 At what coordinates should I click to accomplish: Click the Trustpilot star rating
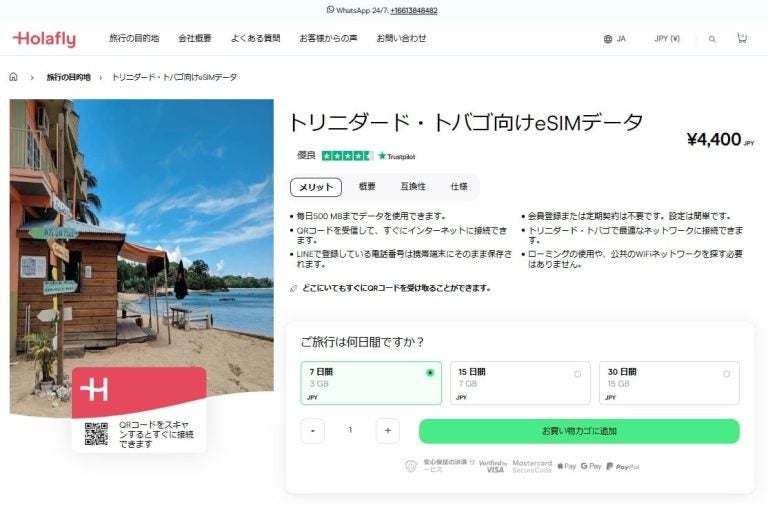[x=347, y=156]
